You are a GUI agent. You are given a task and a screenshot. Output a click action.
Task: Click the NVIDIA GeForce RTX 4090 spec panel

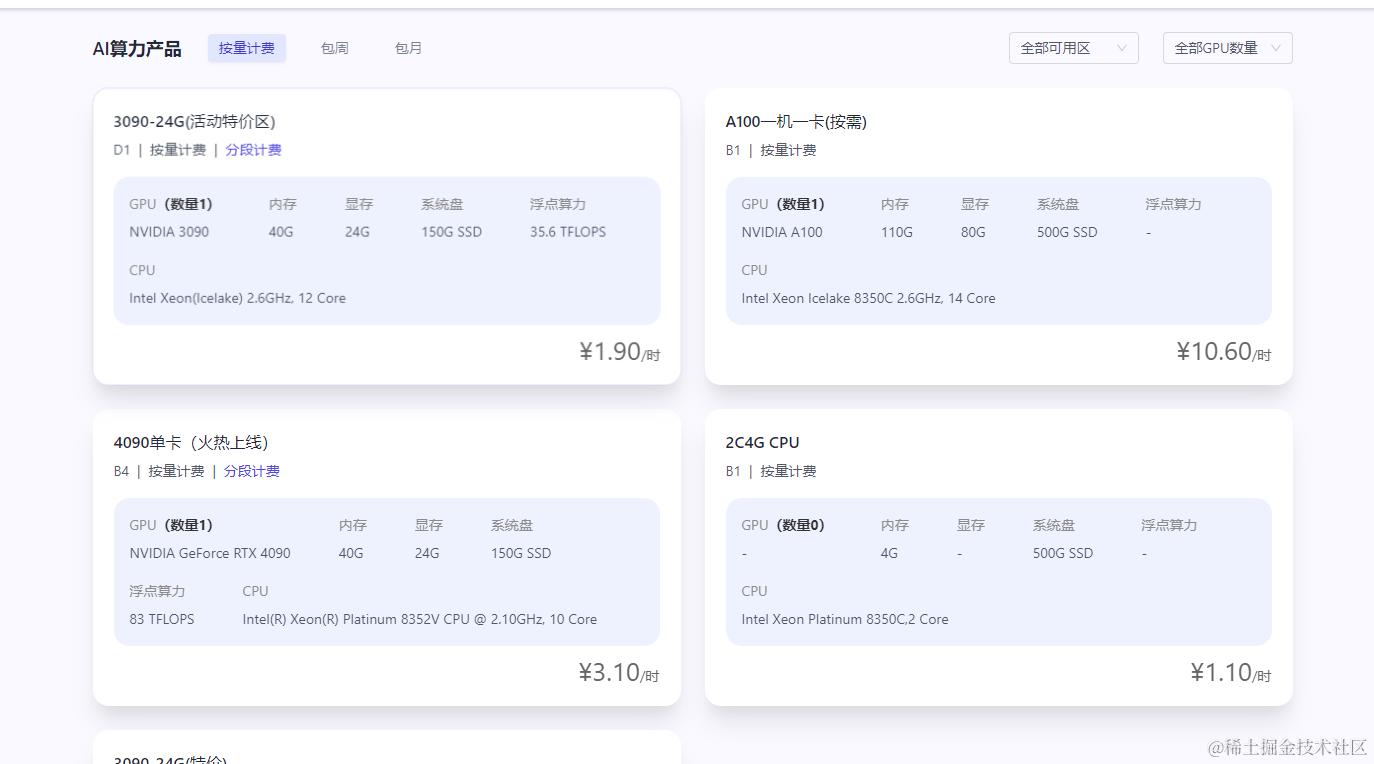coord(386,572)
